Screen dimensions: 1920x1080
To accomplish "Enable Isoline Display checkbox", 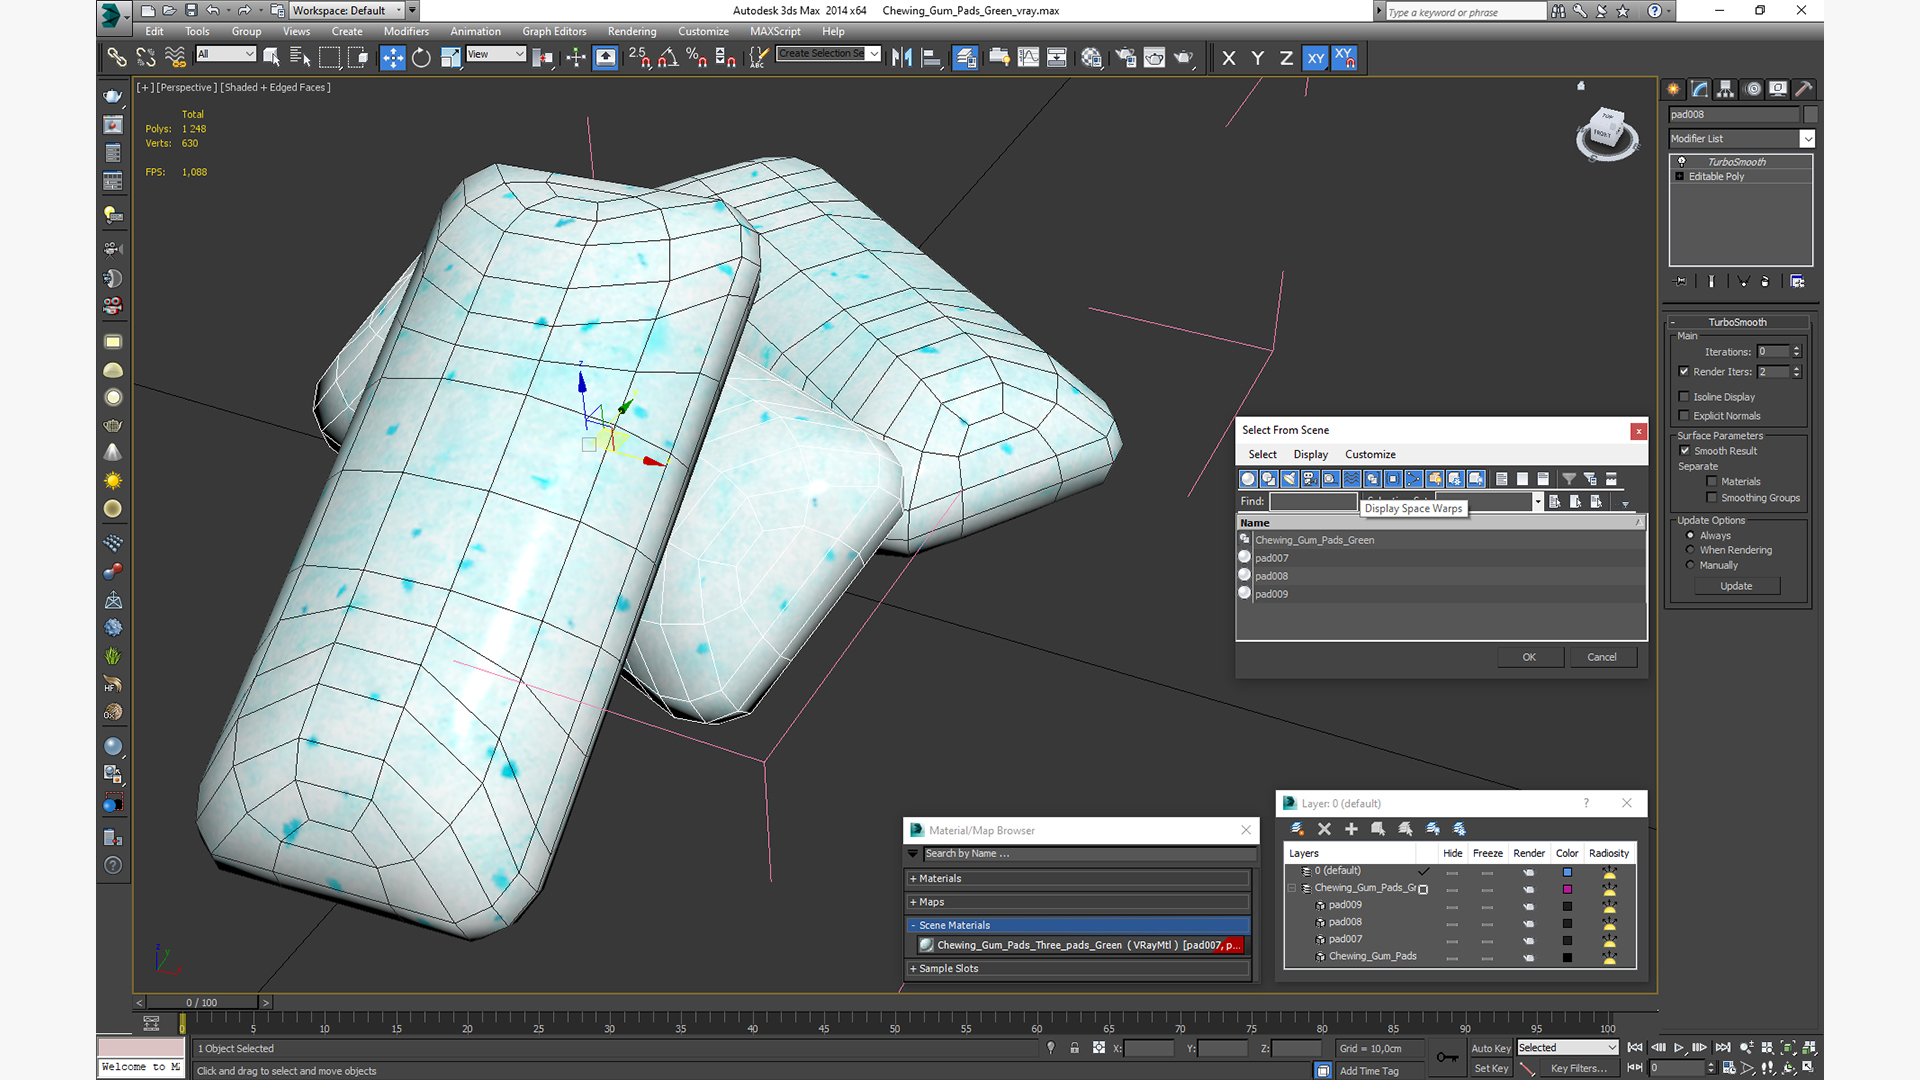I will click(x=1684, y=397).
